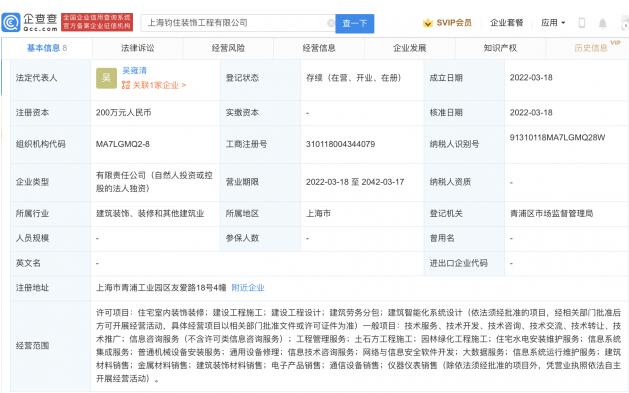The height and width of the screenshot is (393, 629).
Task: Open 关联1家企业 related companies link
Action: [154, 85]
